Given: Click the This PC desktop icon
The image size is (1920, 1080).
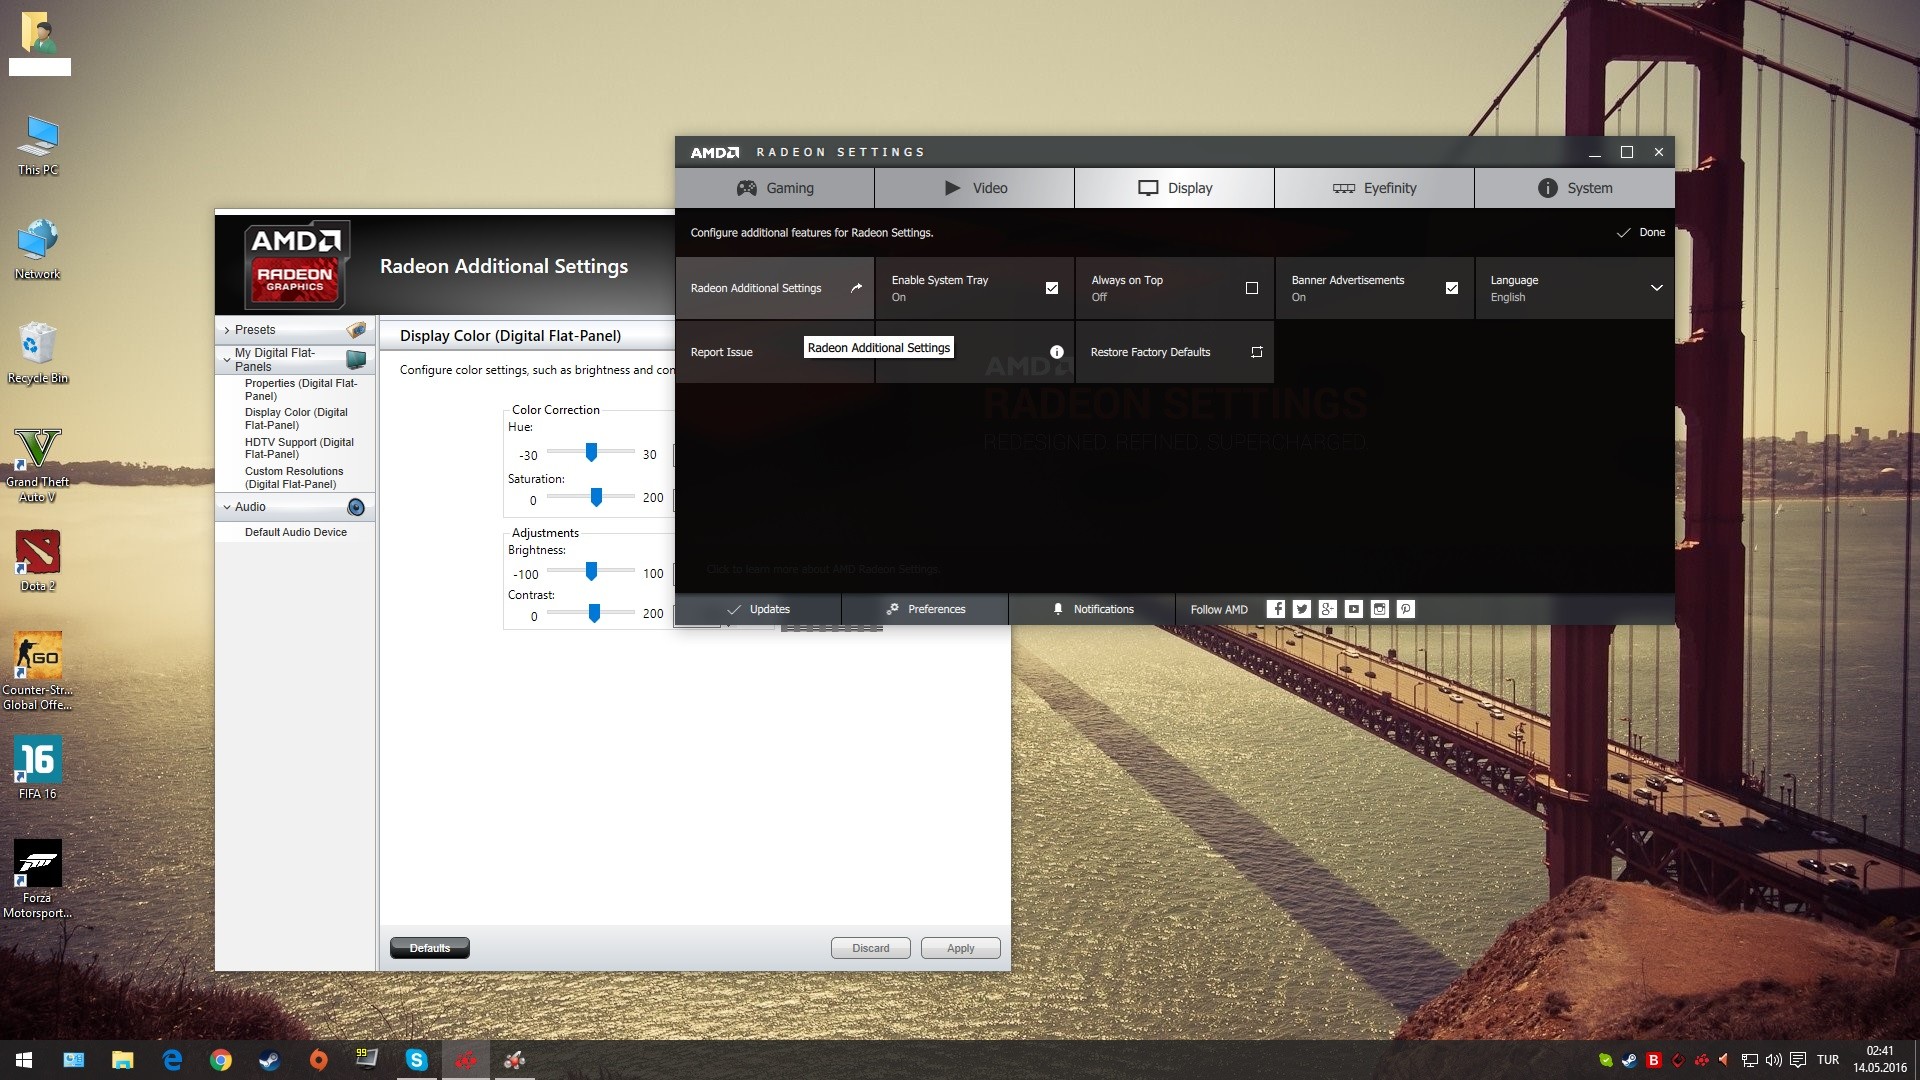Looking at the screenshot, I should pos(38,146).
